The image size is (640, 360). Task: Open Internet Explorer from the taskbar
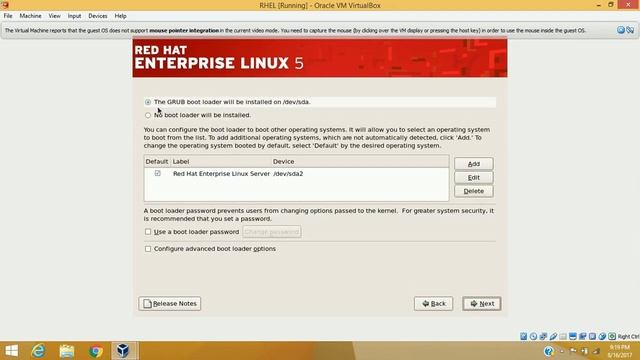pyautogui.click(x=38, y=351)
